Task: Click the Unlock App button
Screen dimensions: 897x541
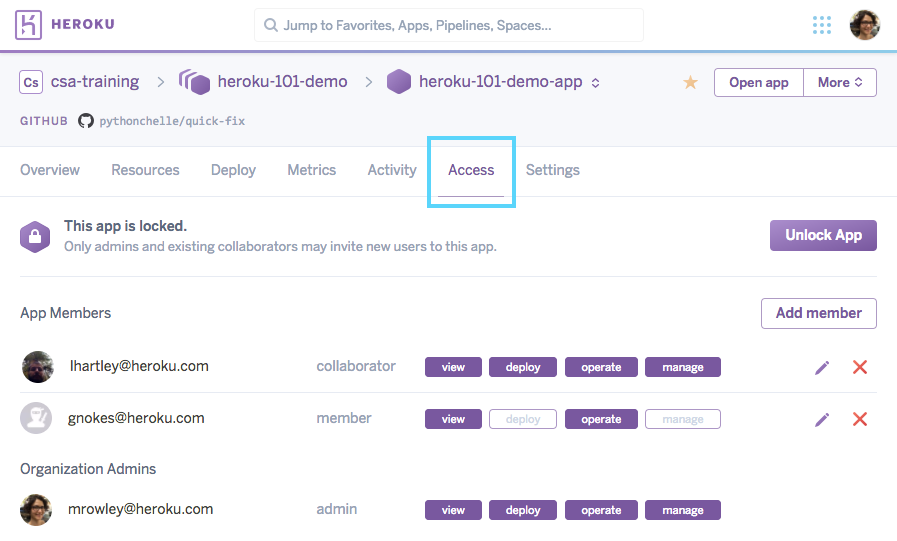Action: point(823,235)
